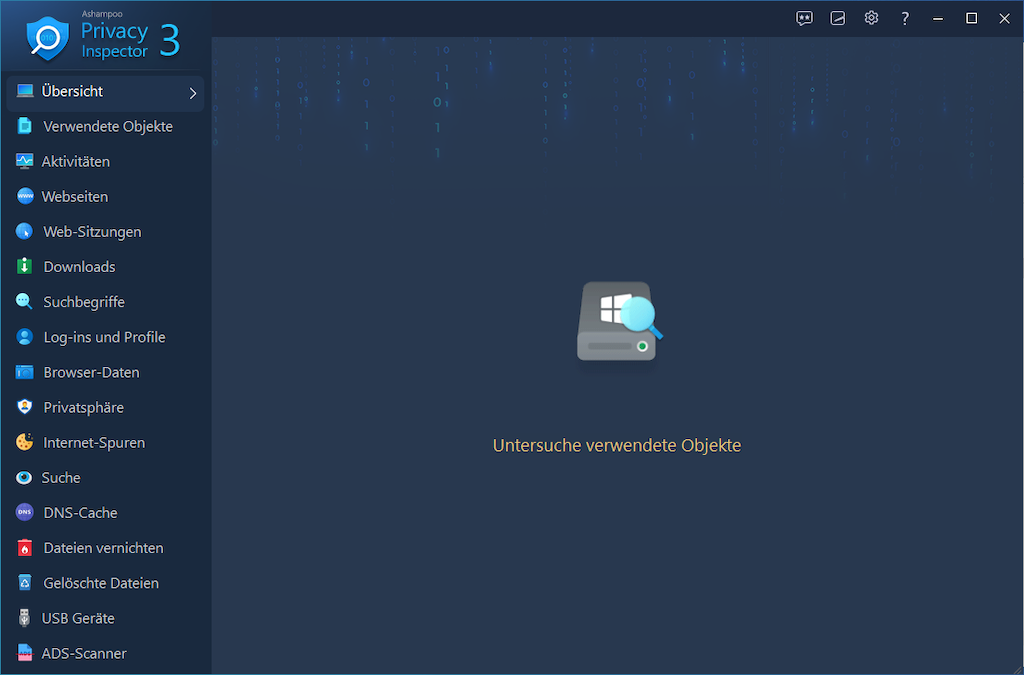1024x675 pixels.
Task: Open the Aktivitäten section
Action: tap(75, 162)
